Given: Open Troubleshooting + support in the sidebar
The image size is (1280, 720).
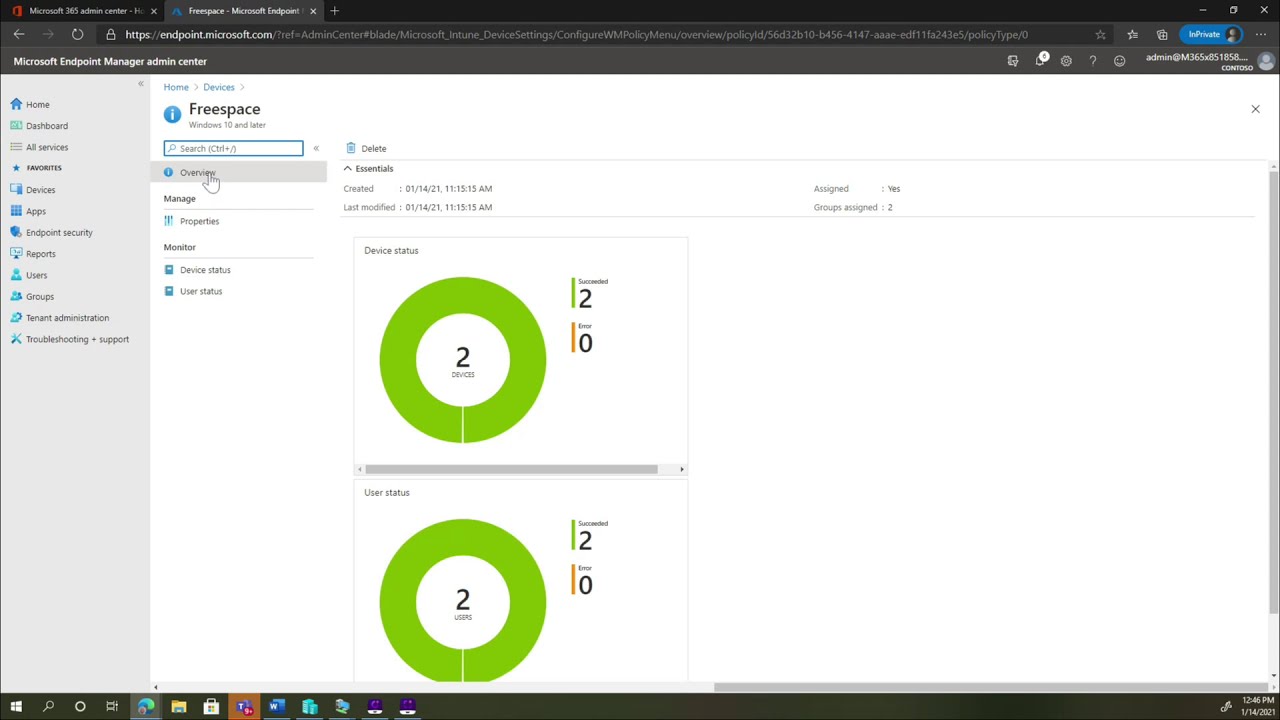Looking at the screenshot, I should tap(77, 339).
